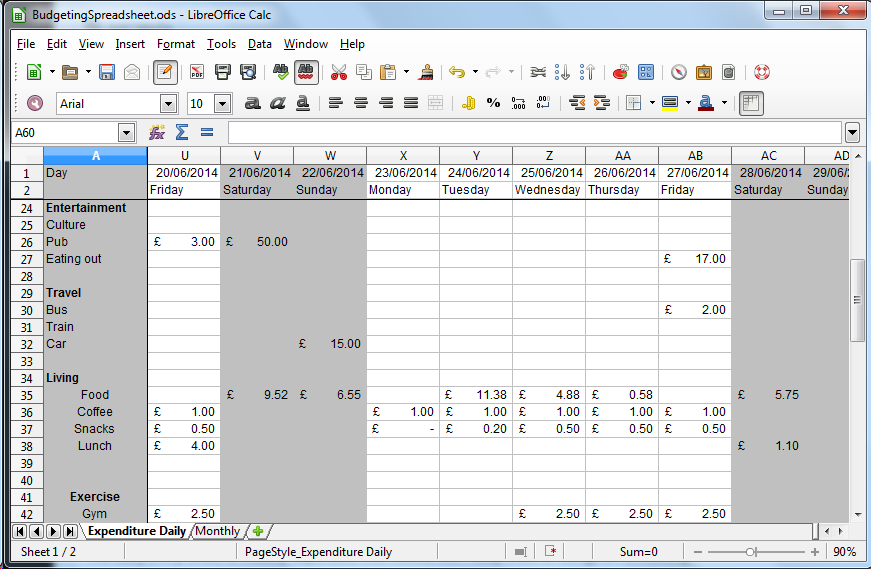Image resolution: width=871 pixels, height=569 pixels.
Task: Click the Print icon
Action: [222, 72]
